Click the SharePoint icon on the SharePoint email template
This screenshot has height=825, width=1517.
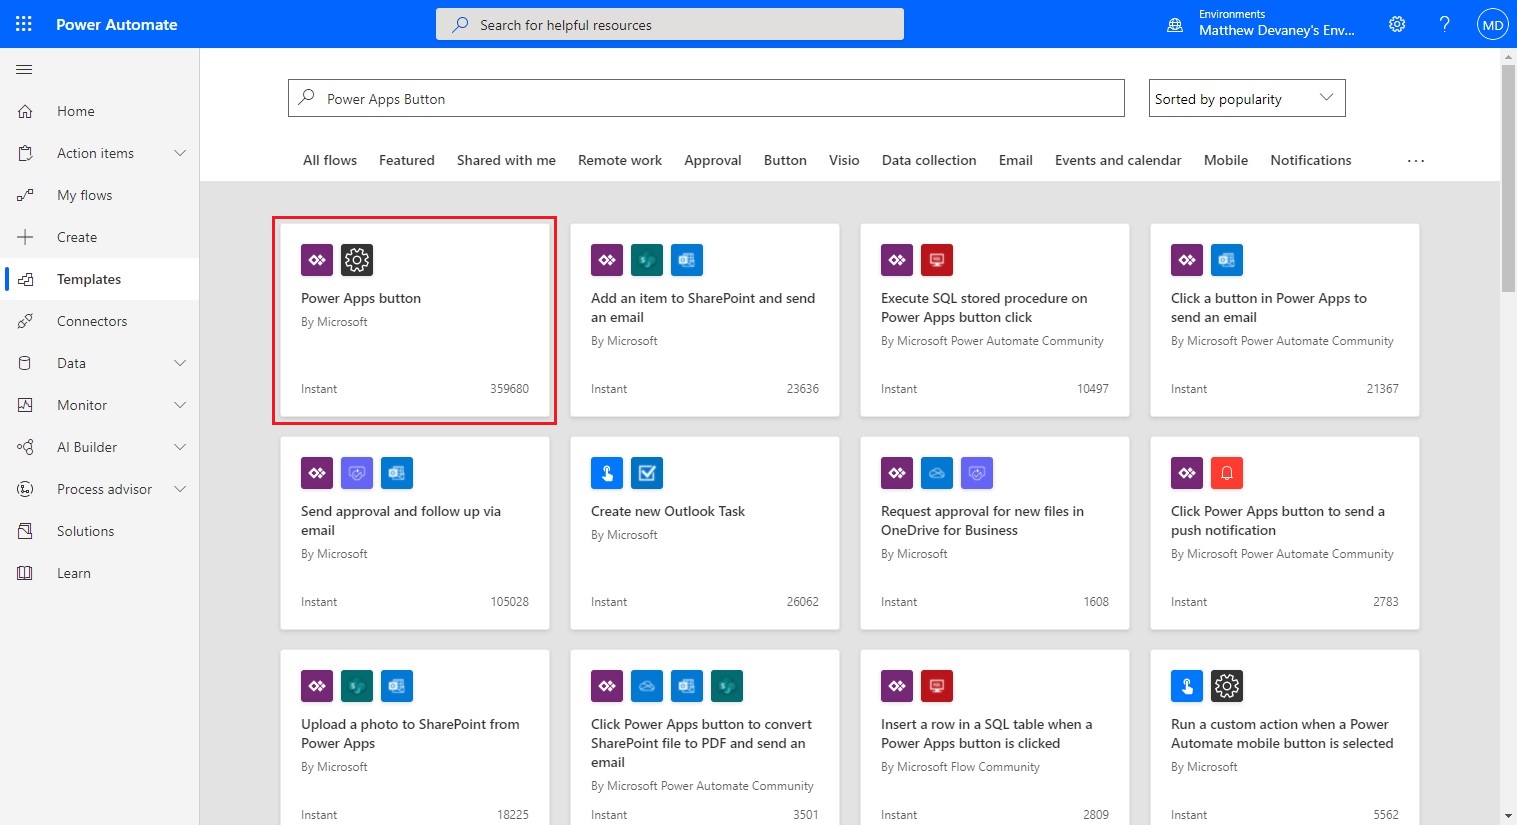[x=647, y=259]
